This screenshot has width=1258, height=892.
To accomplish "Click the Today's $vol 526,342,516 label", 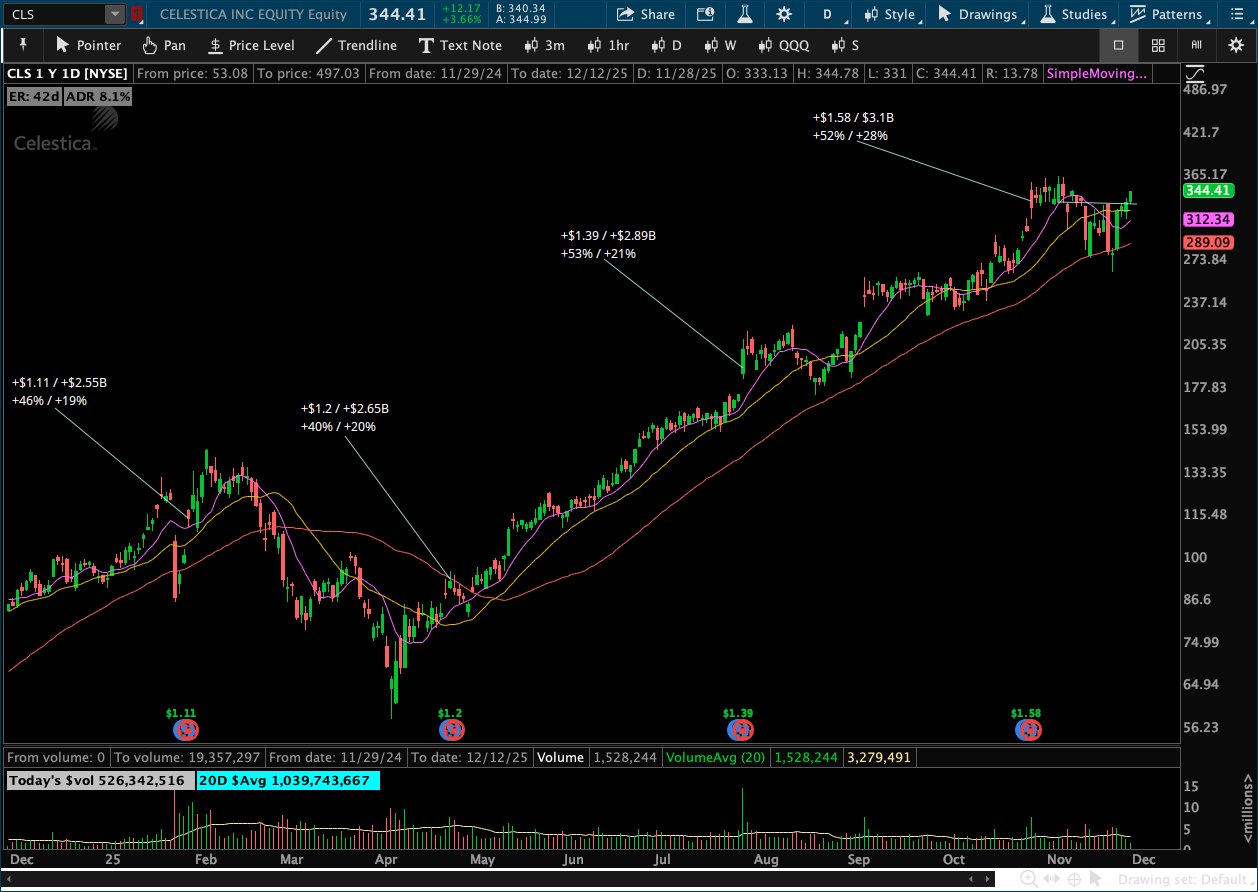I will coord(100,780).
